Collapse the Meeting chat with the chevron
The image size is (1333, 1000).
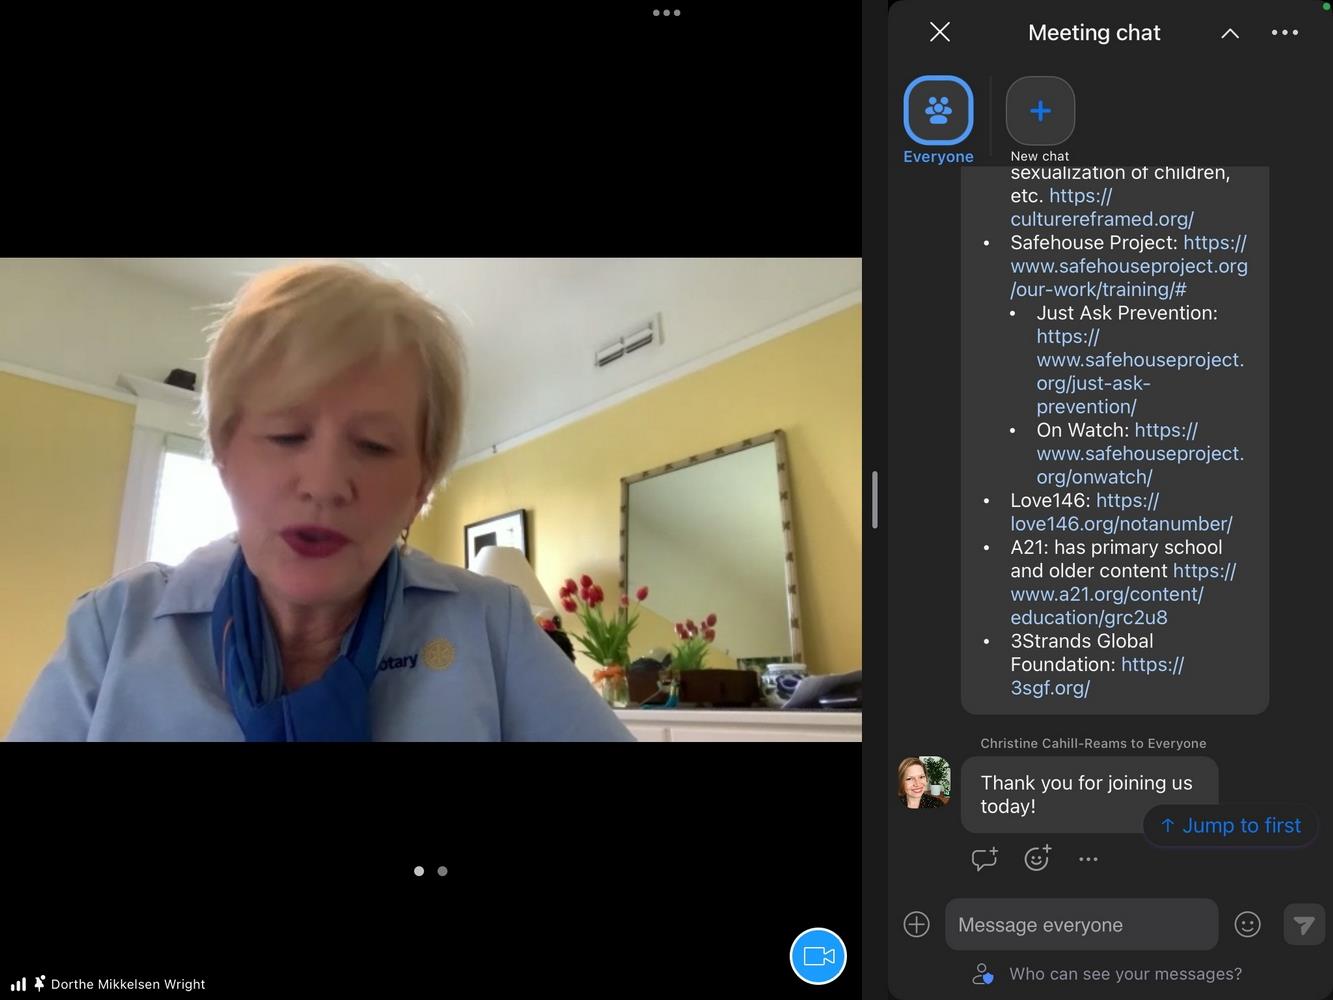(x=1230, y=33)
